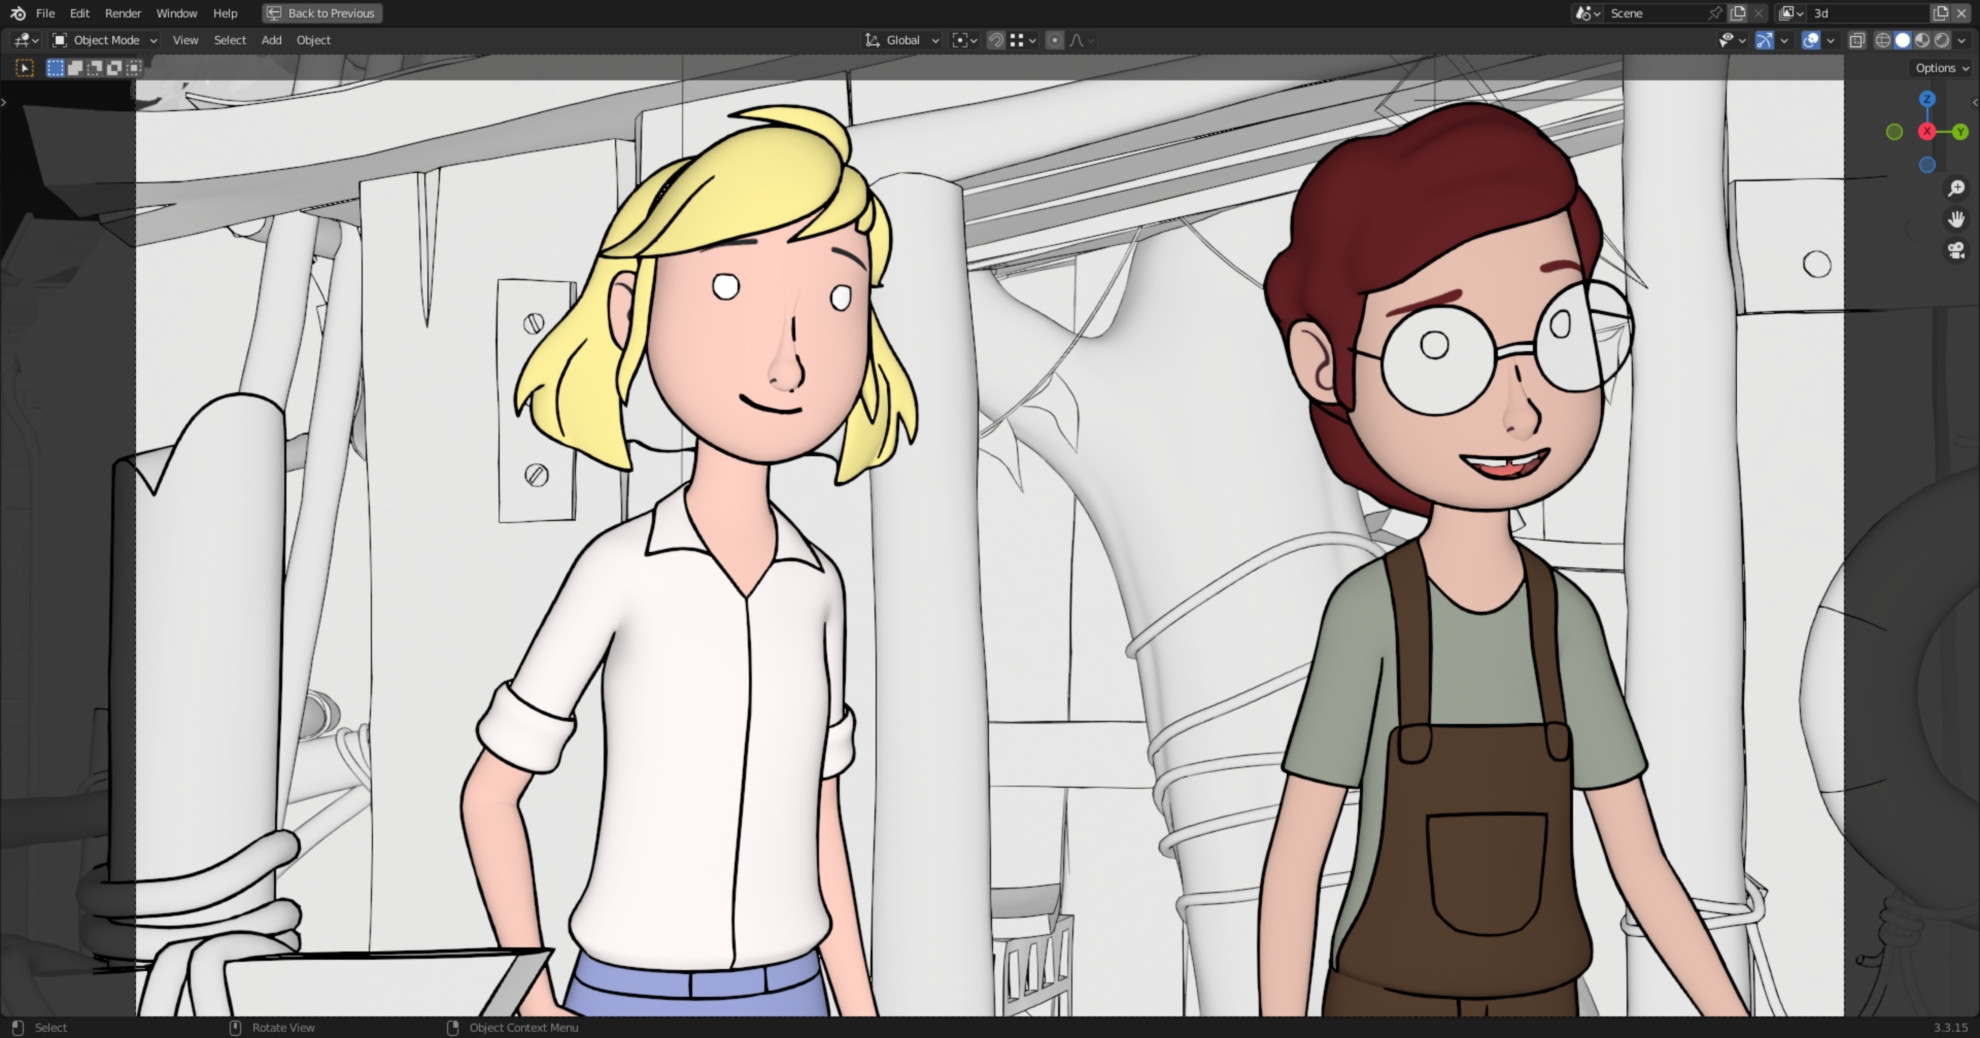
Task: Open the Object Mode dropdown
Action: 103,40
